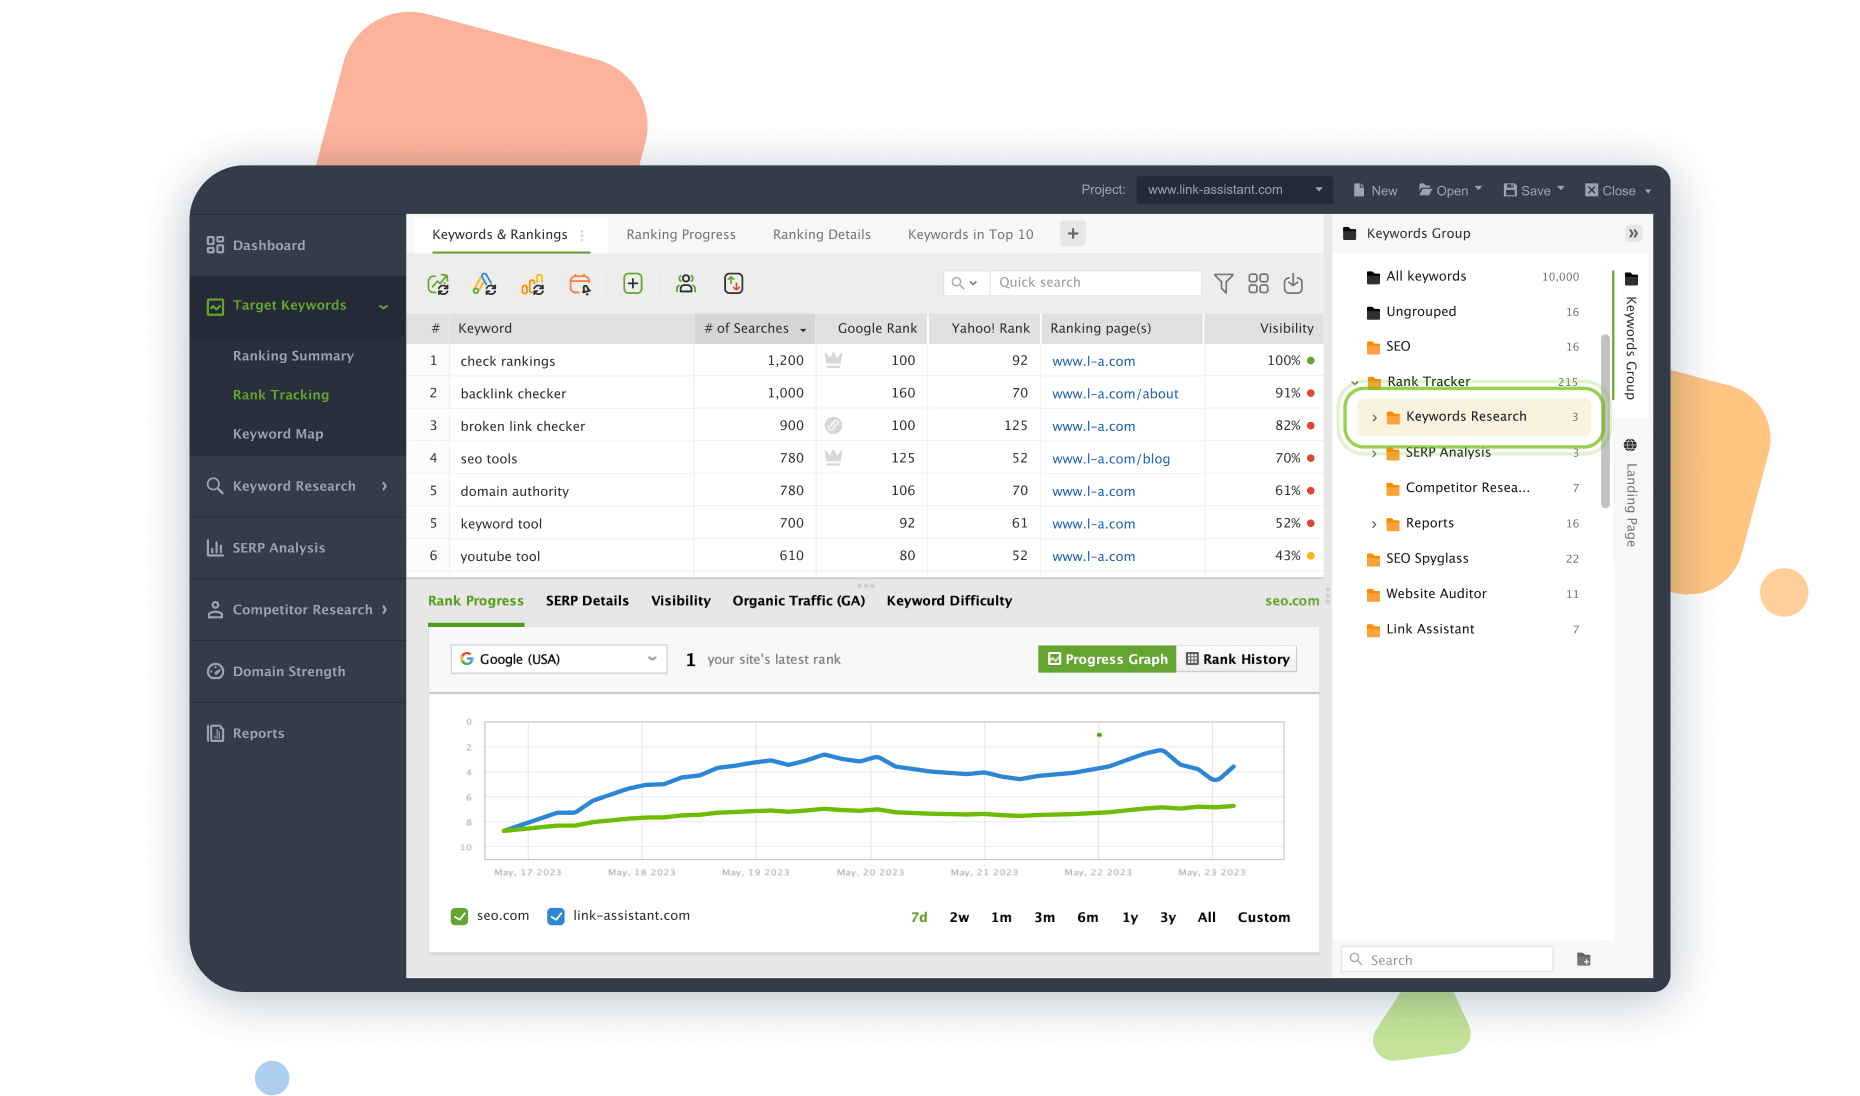Open the filter funnel icon

1223,284
